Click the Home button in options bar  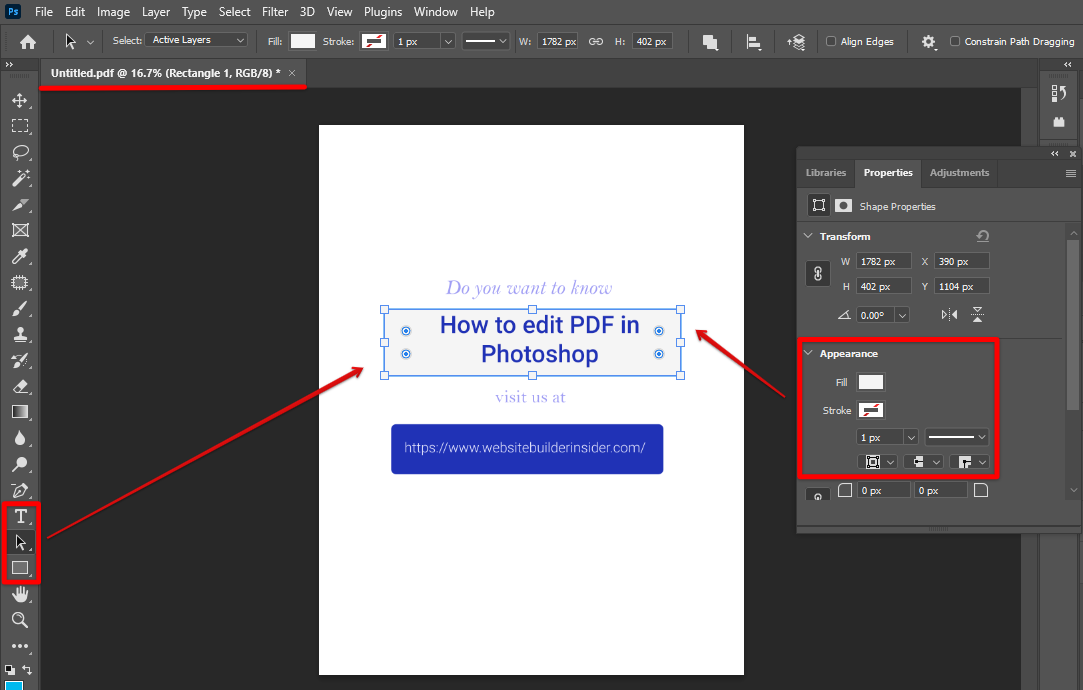(28, 42)
